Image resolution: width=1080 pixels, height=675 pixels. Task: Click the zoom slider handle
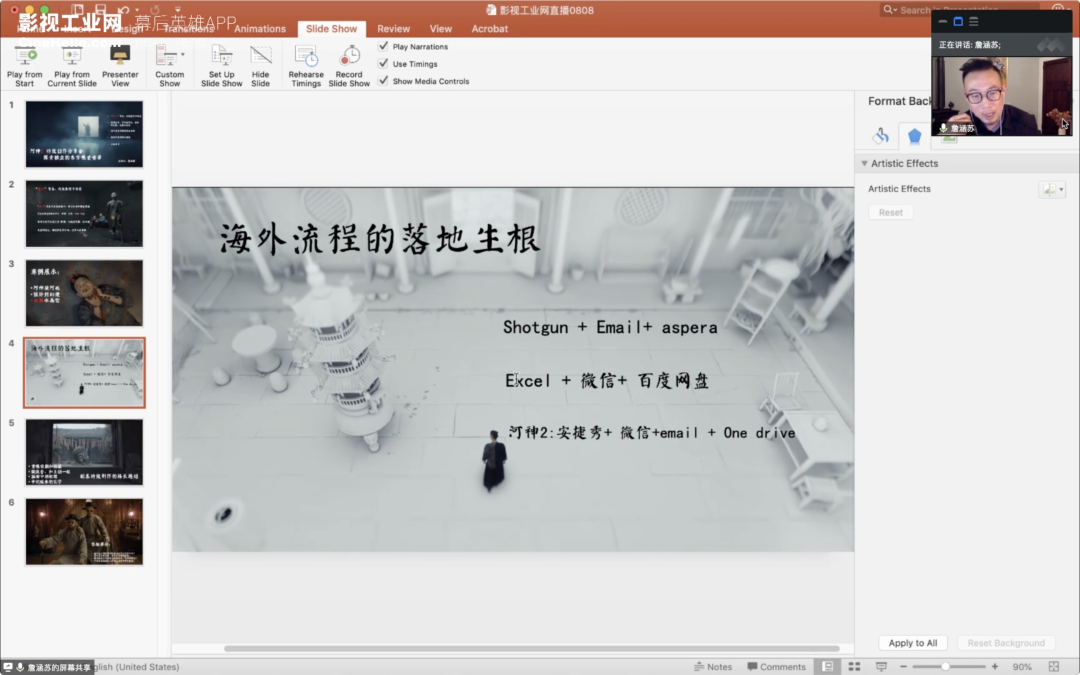tap(946, 667)
